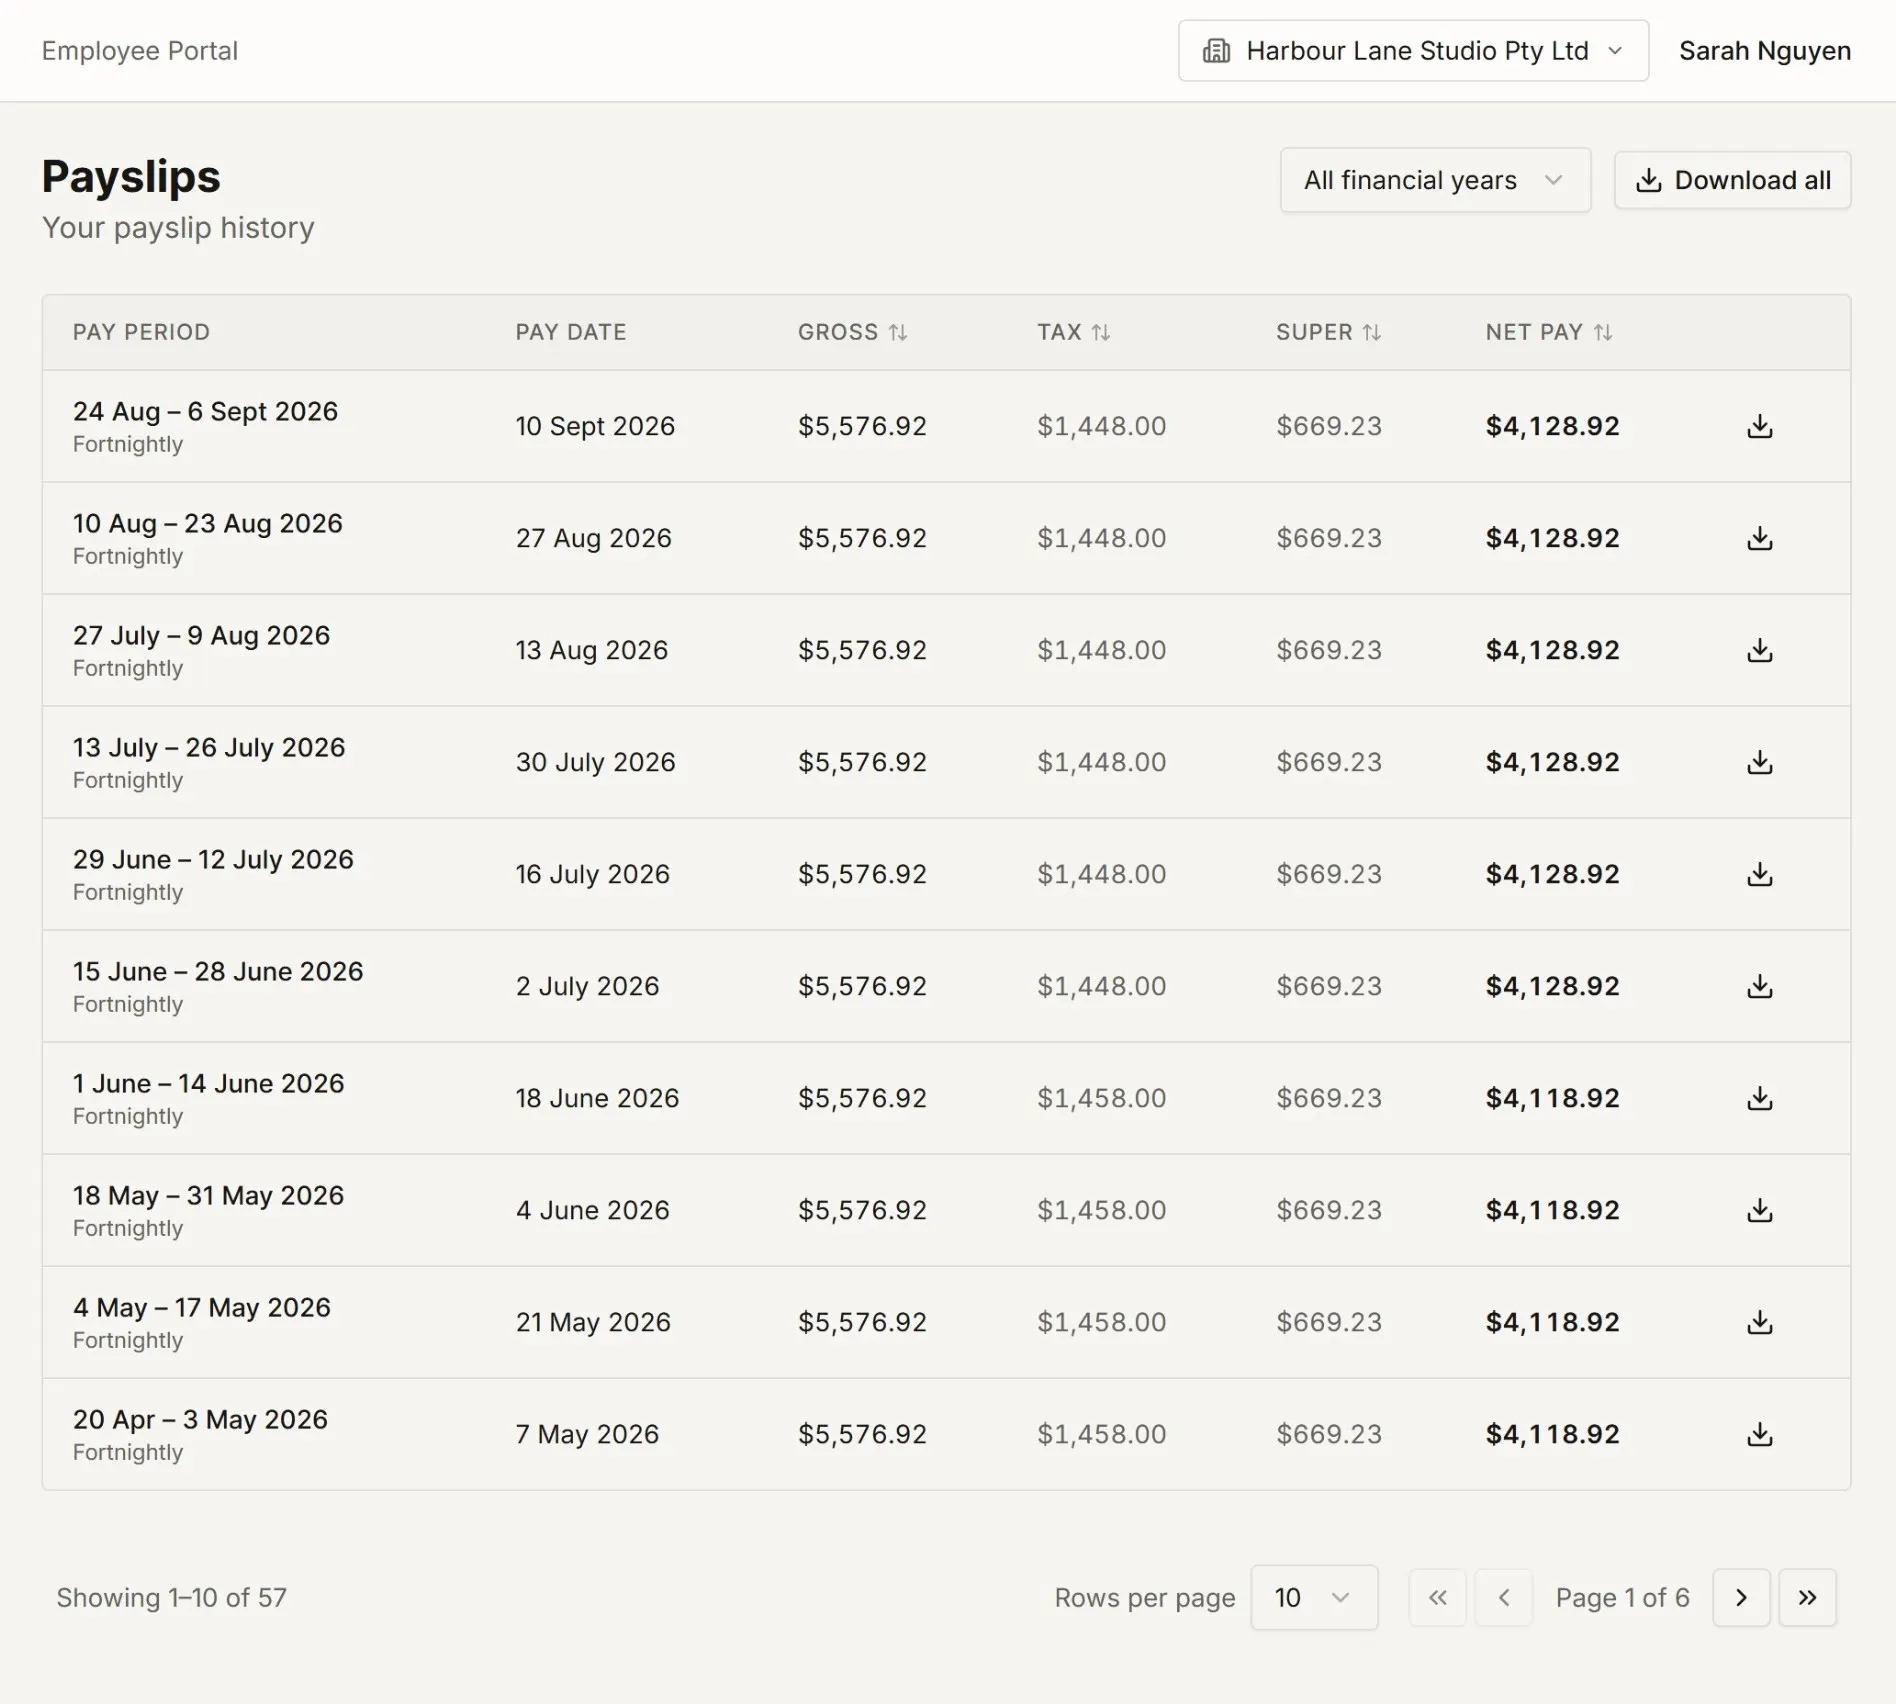The height and width of the screenshot is (1704, 1896).
Task: Click pay period 13 July – 26 July 2026
Action: pos(209,748)
